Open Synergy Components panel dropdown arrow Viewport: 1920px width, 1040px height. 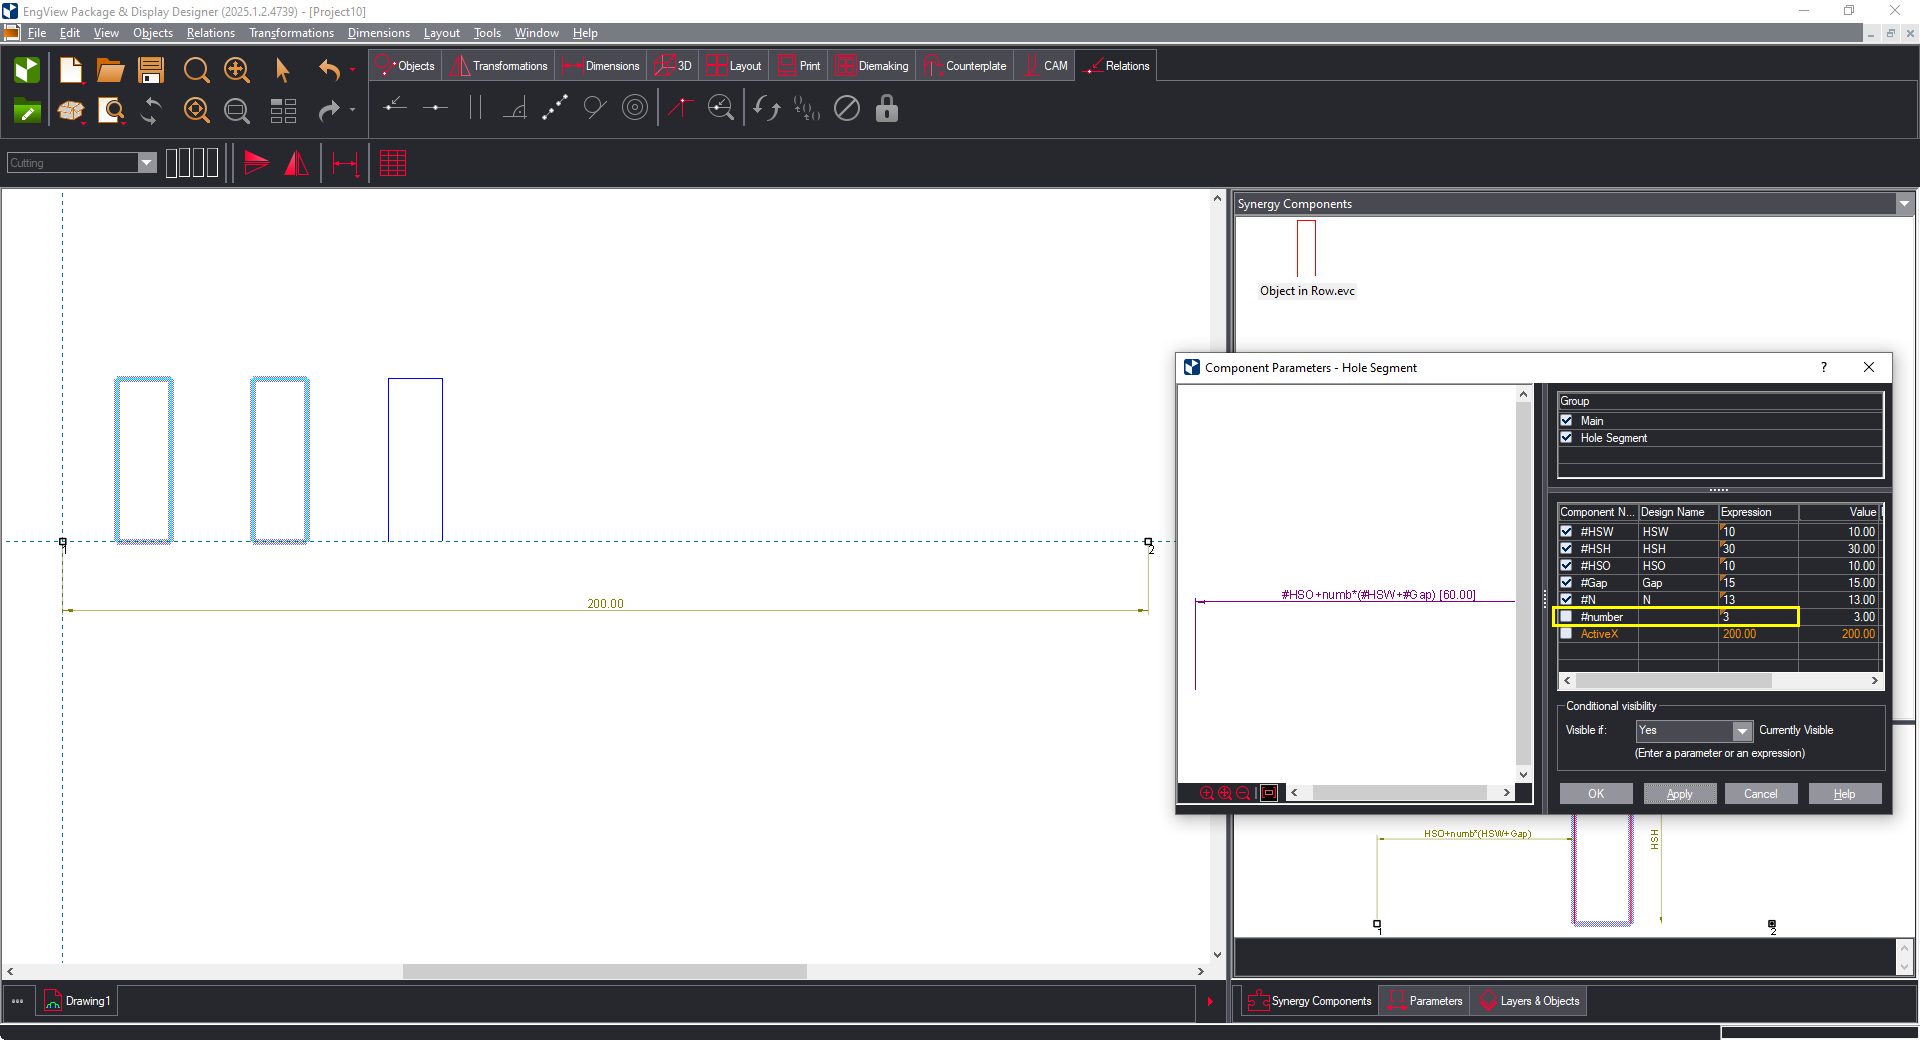pos(1904,204)
